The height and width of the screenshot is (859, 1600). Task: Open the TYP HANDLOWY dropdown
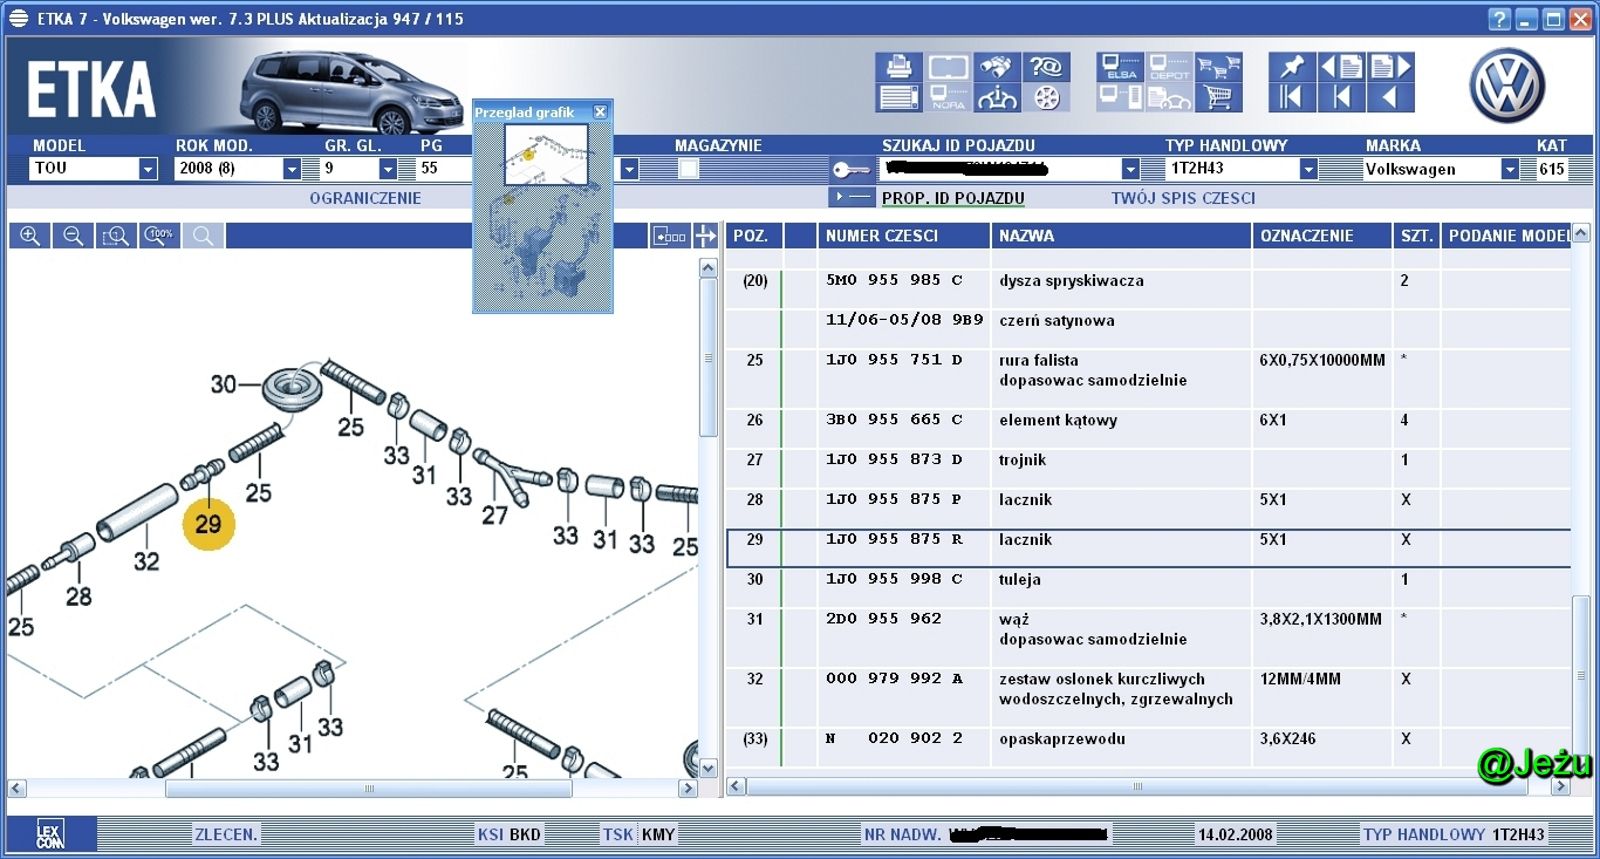(1308, 169)
